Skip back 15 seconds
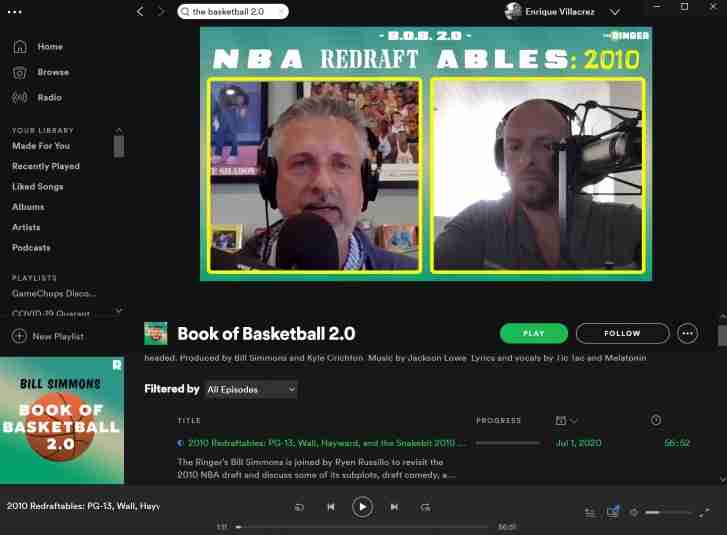The height and width of the screenshot is (535, 727). tap(300, 507)
